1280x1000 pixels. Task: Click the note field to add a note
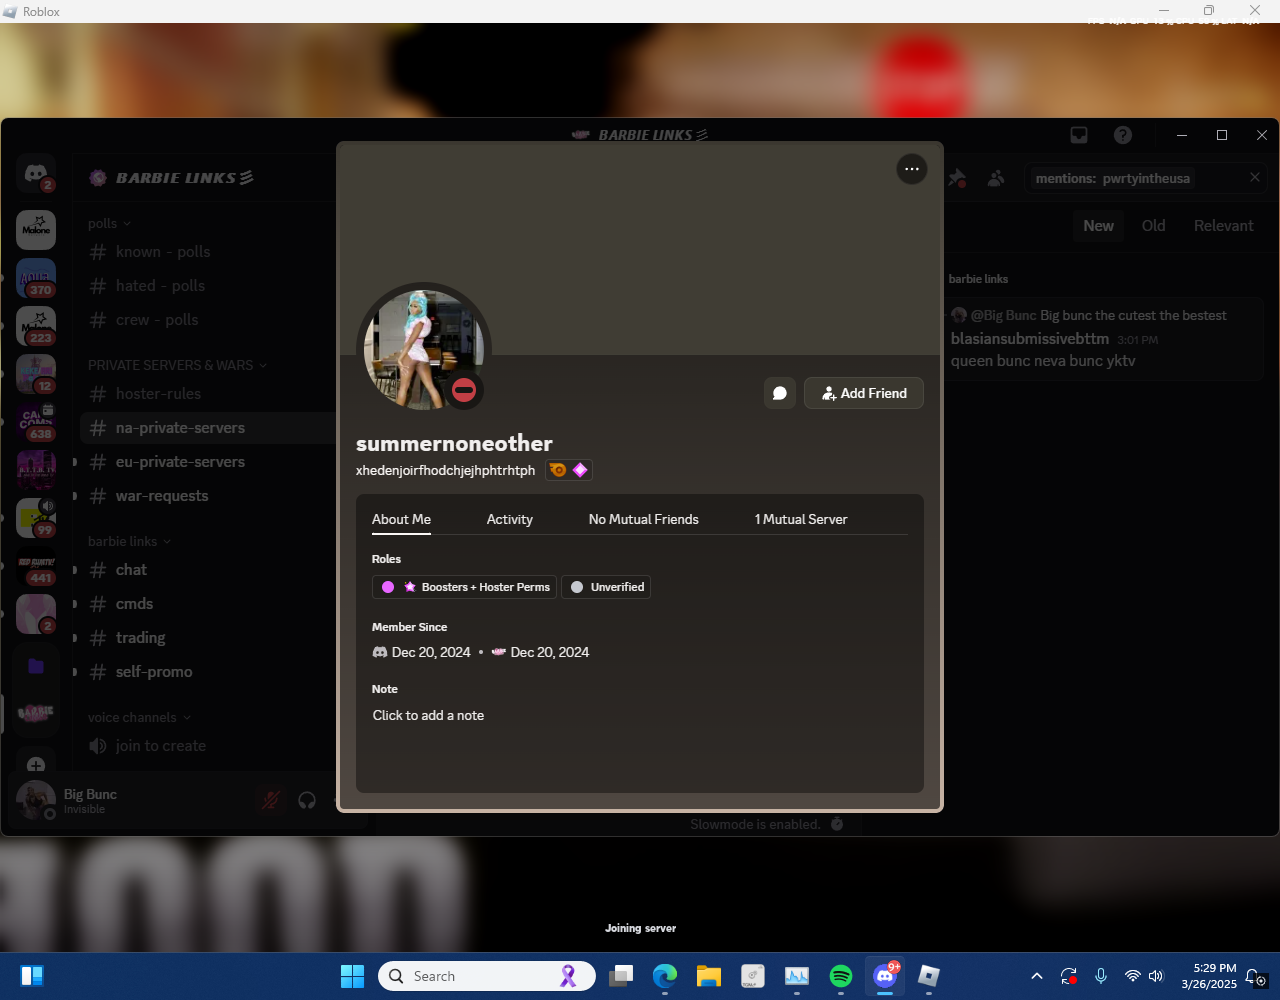[640, 716]
